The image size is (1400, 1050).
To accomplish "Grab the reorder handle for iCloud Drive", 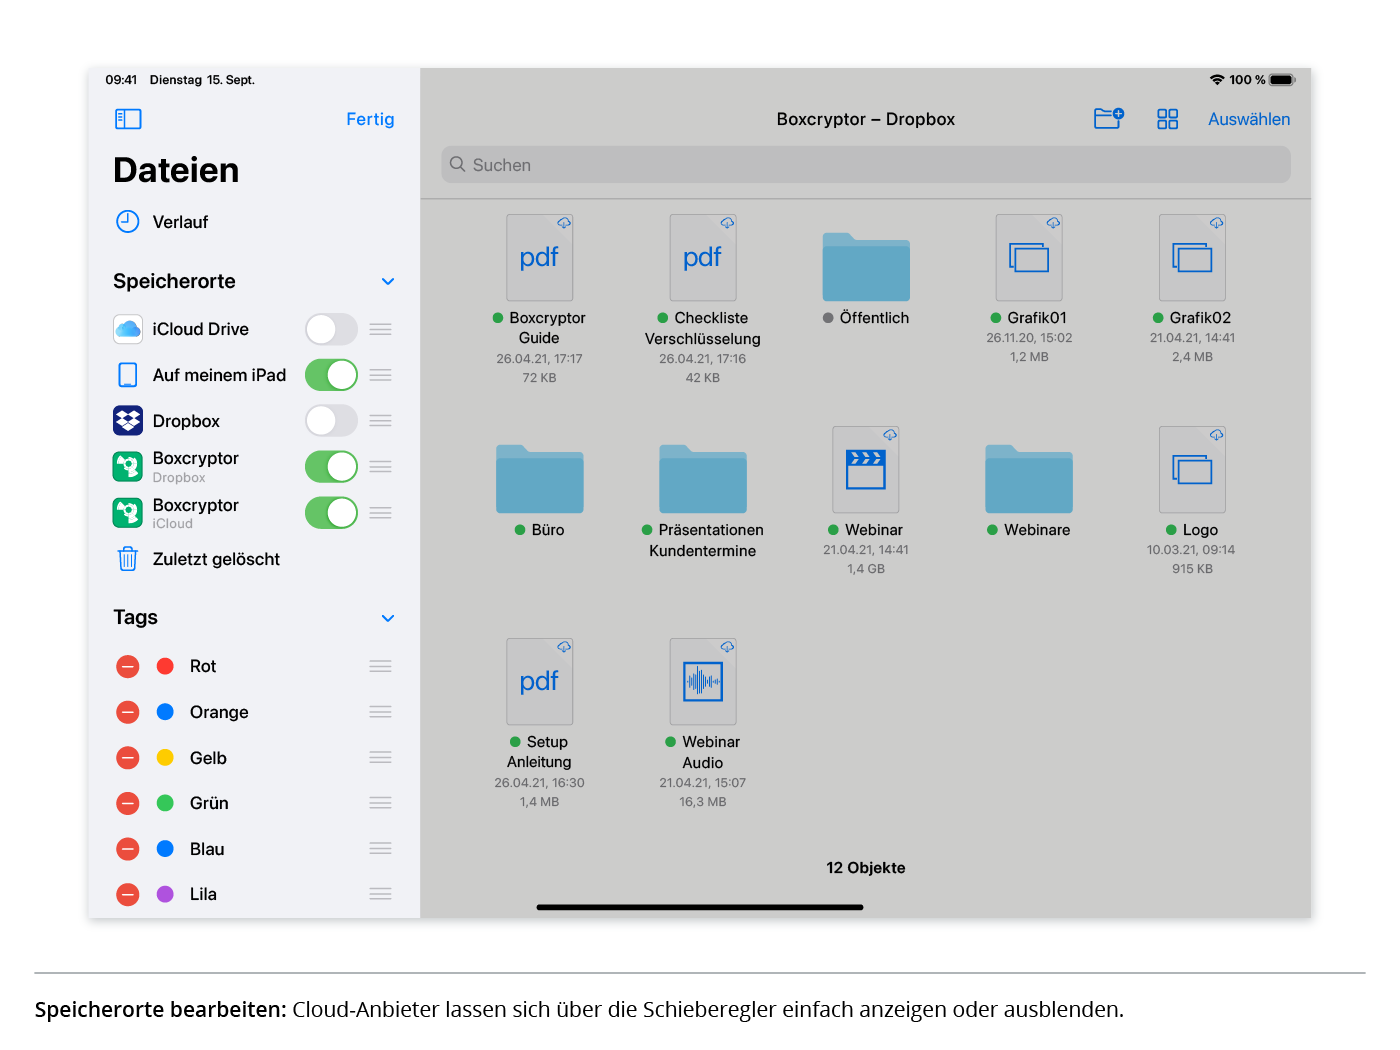I will pyautogui.click(x=380, y=329).
